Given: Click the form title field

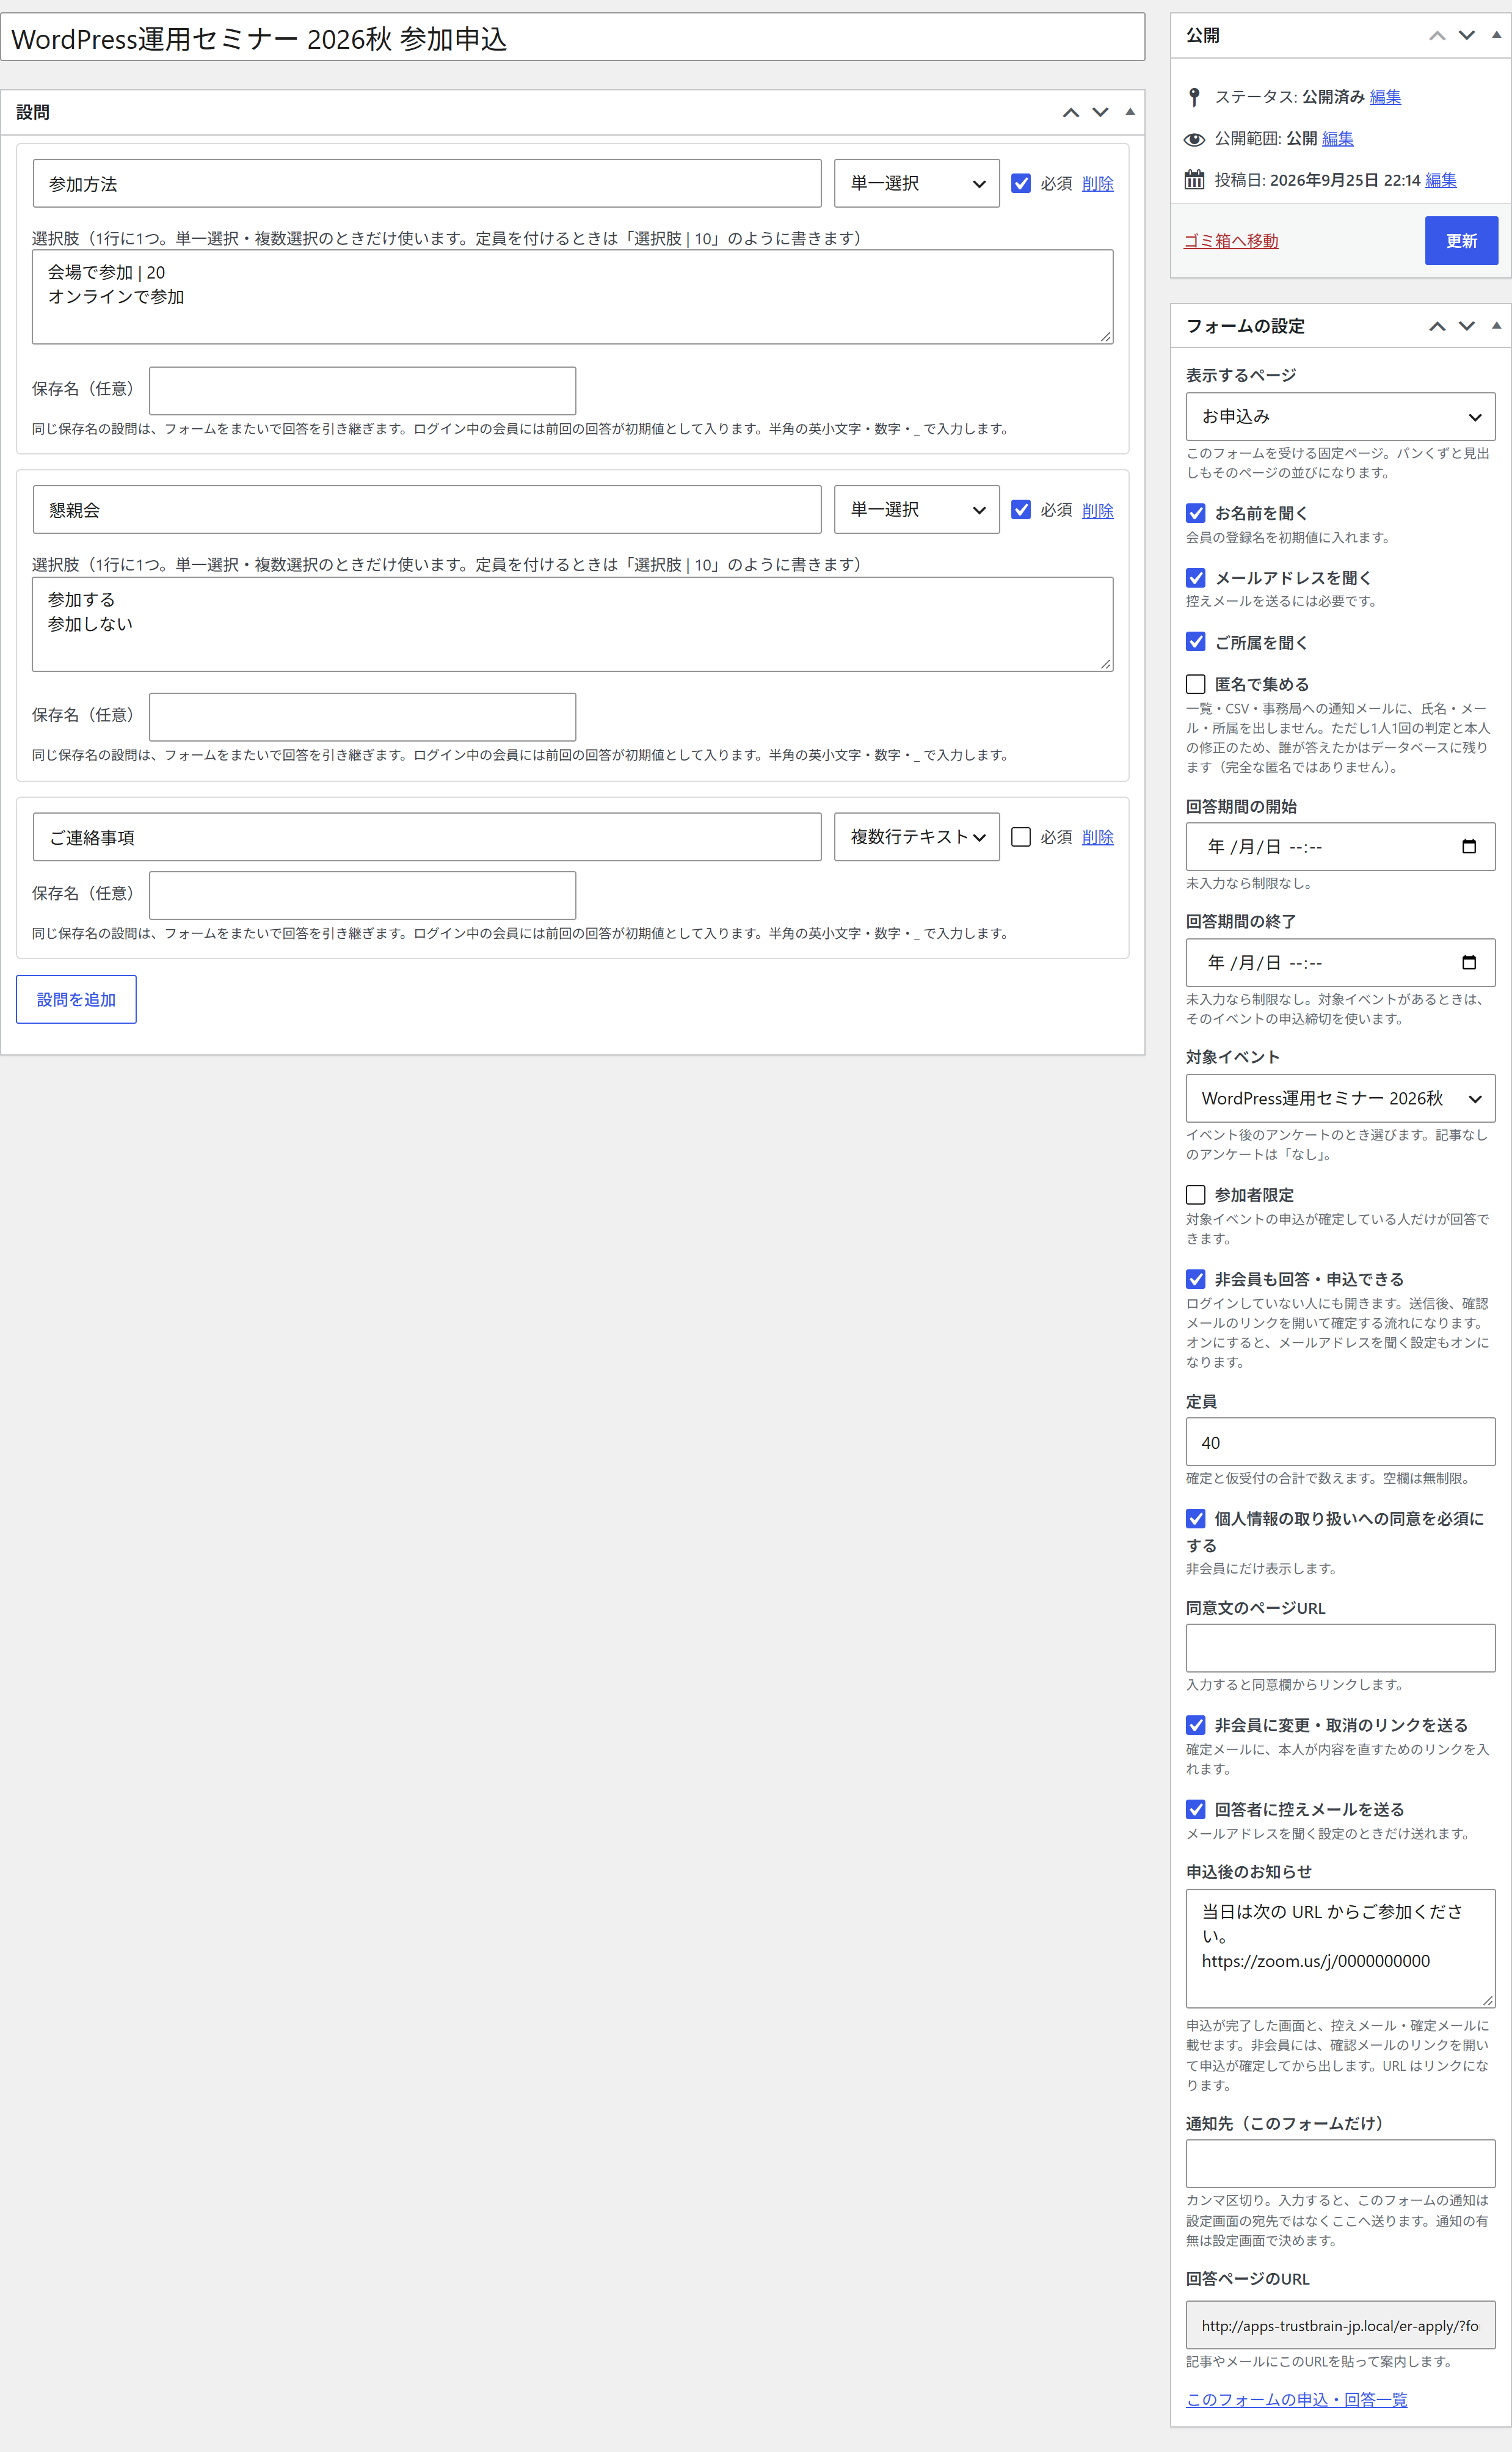Looking at the screenshot, I should pos(572,38).
